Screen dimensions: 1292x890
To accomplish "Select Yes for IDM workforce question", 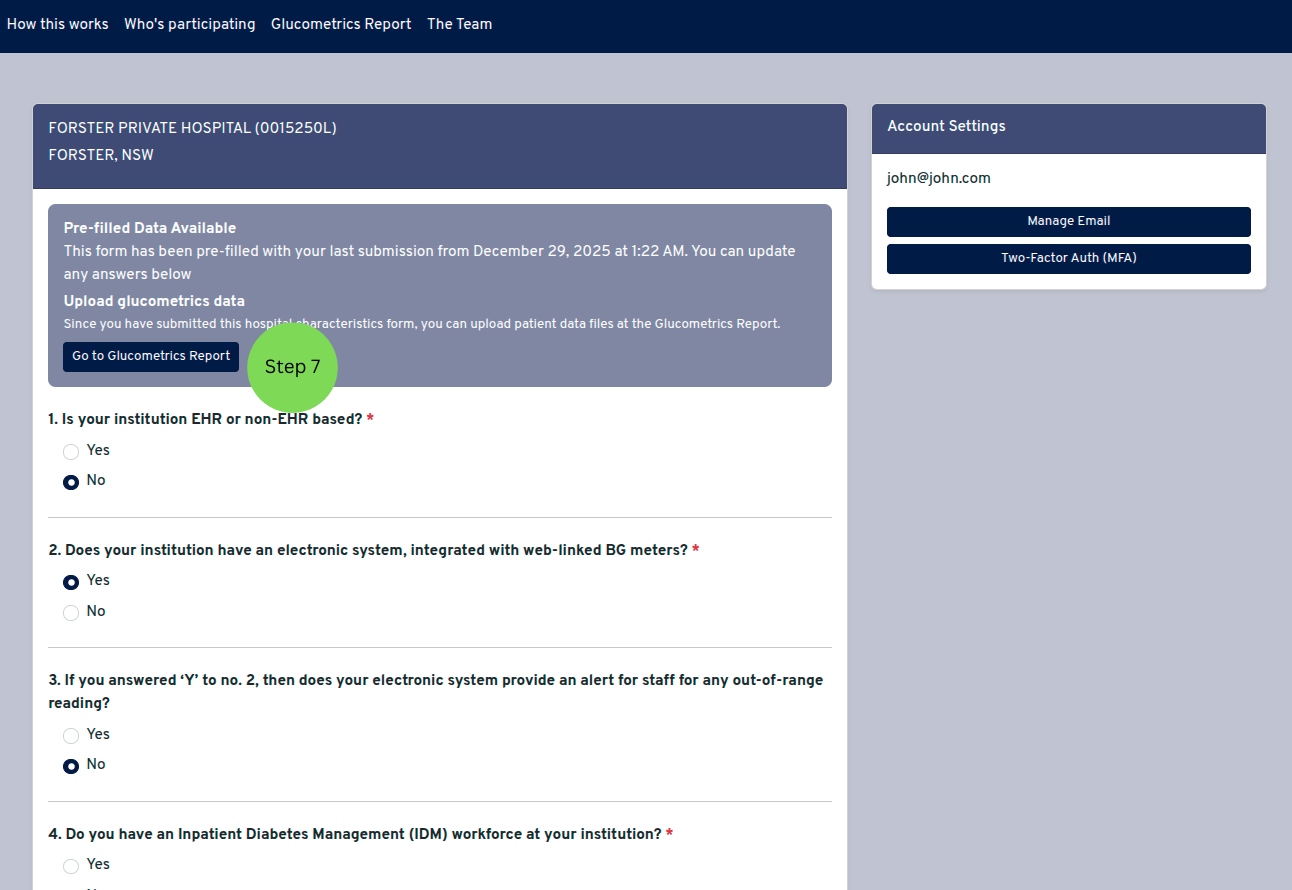I will coord(71,866).
